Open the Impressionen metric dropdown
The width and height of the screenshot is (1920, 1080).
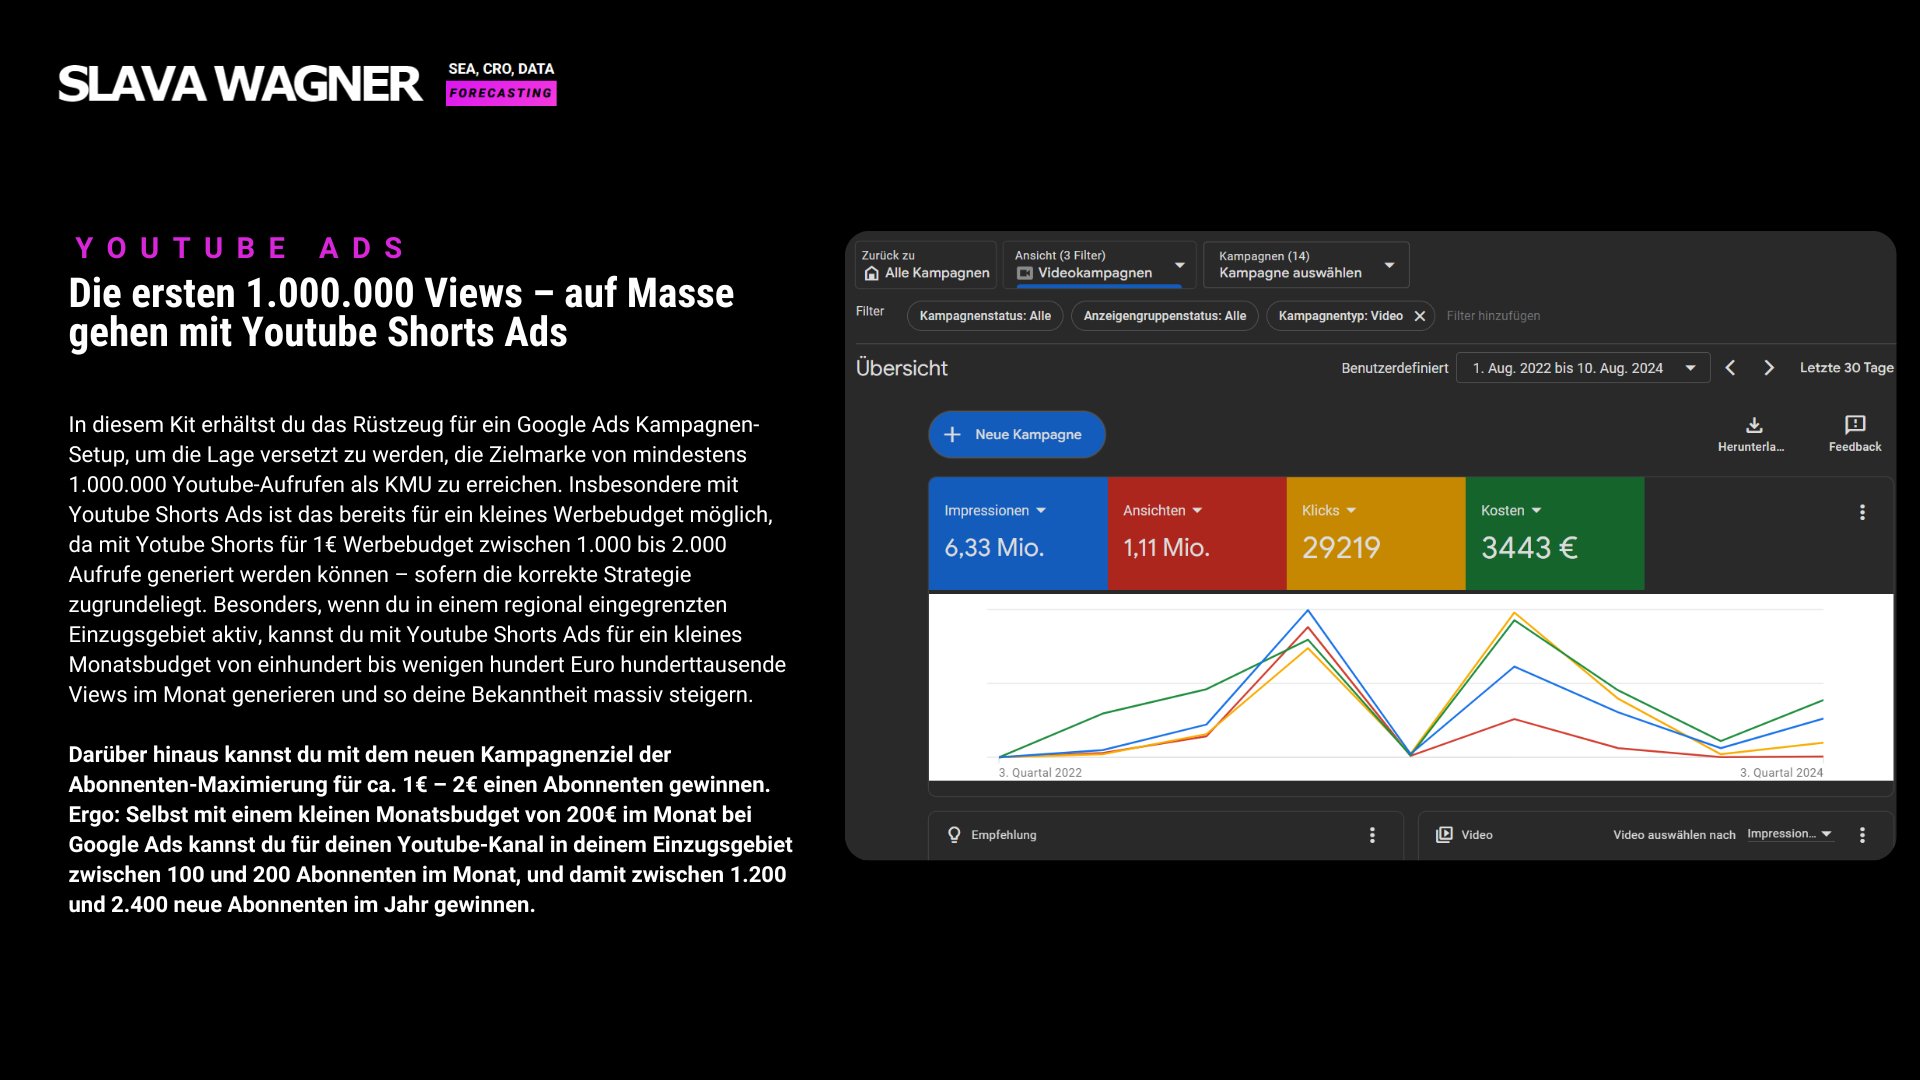[x=1041, y=511]
